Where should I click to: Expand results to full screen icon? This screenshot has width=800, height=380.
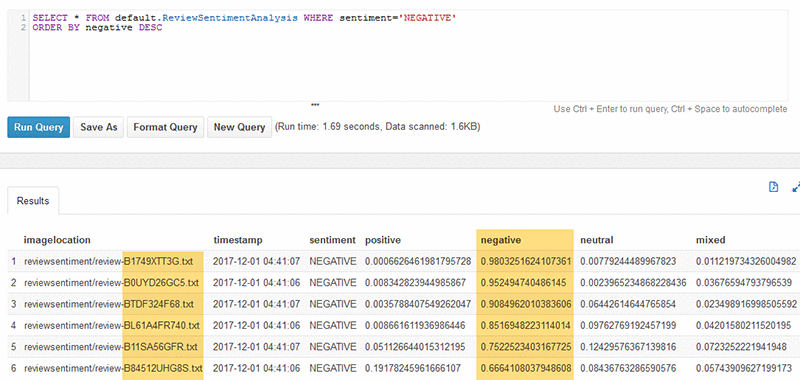coord(796,187)
